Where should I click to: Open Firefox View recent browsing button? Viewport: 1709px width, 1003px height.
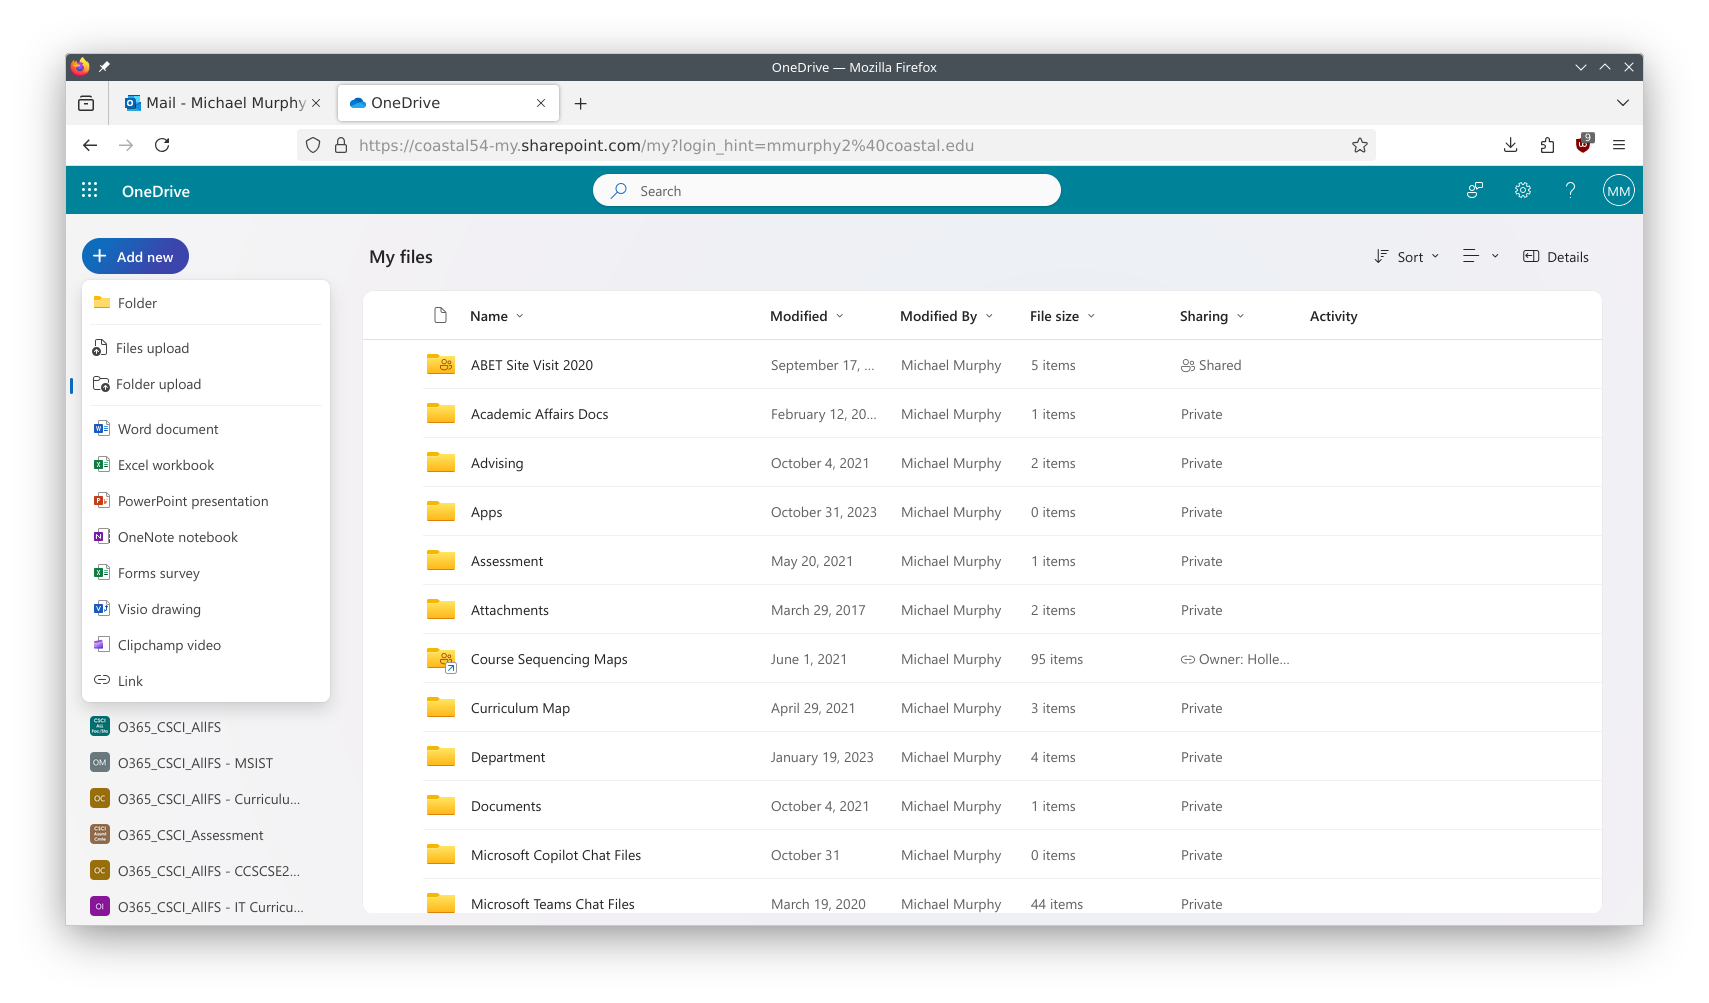coord(86,103)
